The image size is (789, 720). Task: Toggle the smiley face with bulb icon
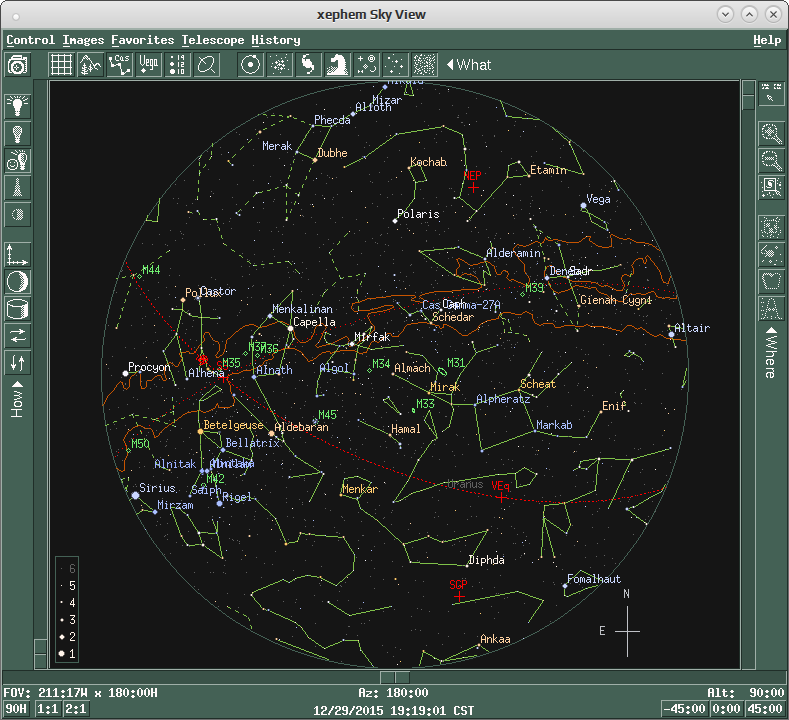coord(18,161)
